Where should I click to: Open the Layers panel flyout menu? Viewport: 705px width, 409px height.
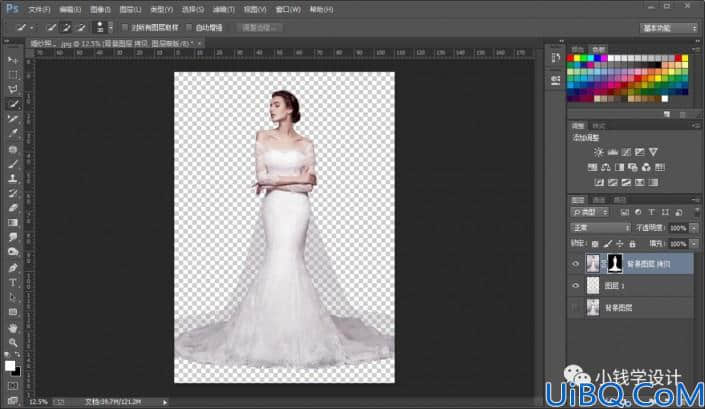tap(696, 200)
